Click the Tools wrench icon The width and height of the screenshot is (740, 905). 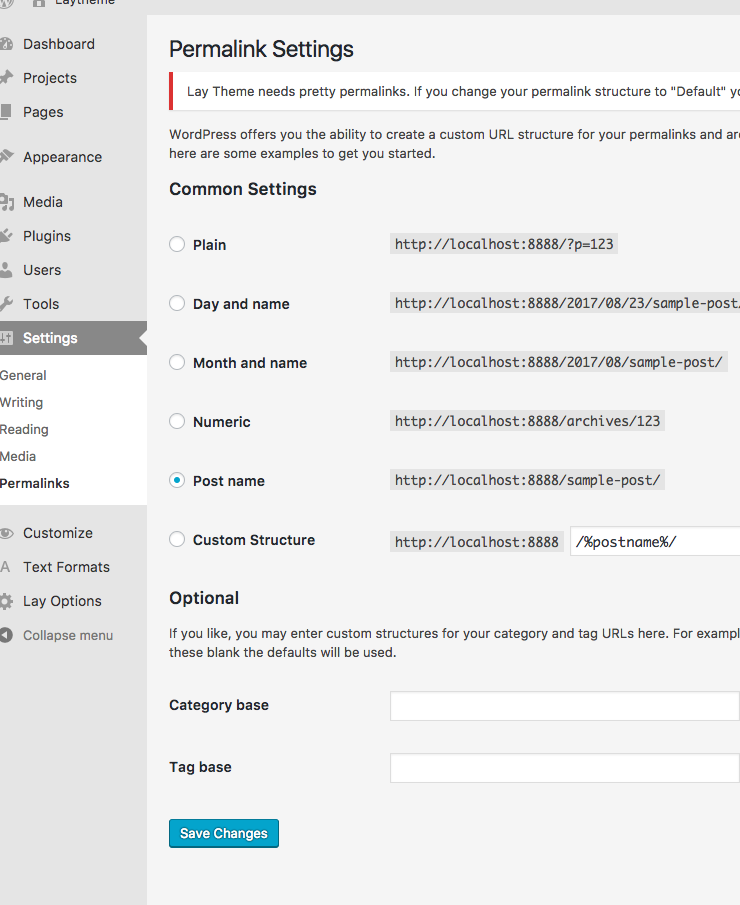(6, 304)
